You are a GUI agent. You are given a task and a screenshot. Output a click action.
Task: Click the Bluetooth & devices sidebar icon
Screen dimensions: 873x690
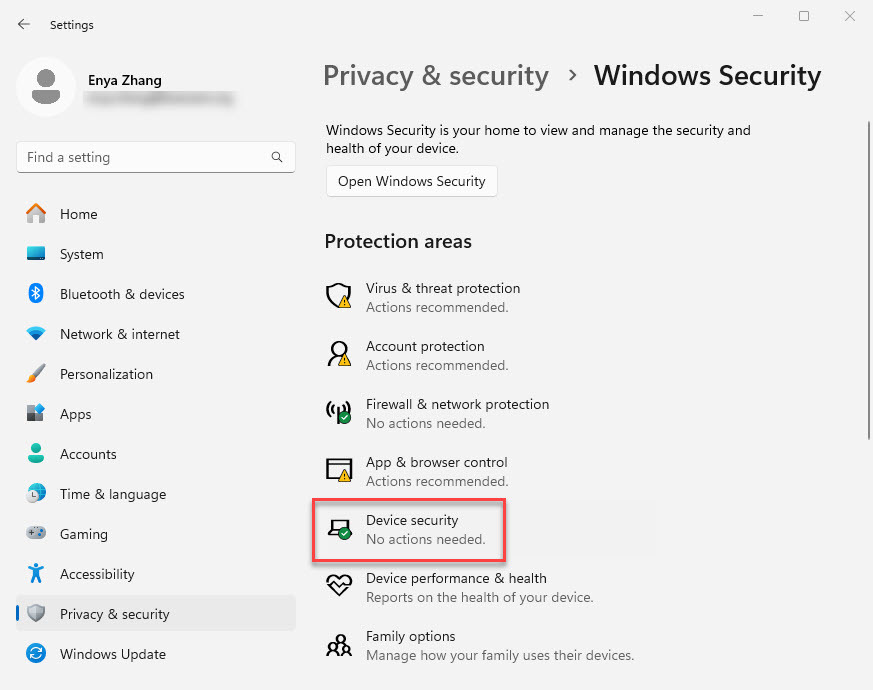coord(36,294)
